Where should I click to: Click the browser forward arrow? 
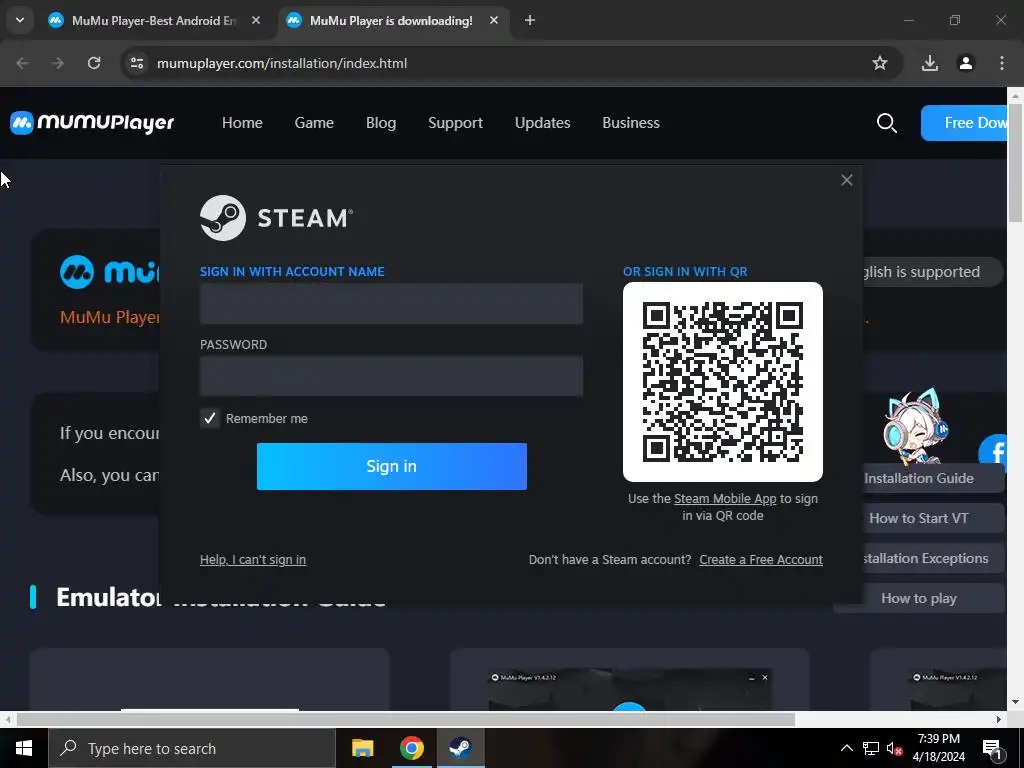(58, 63)
